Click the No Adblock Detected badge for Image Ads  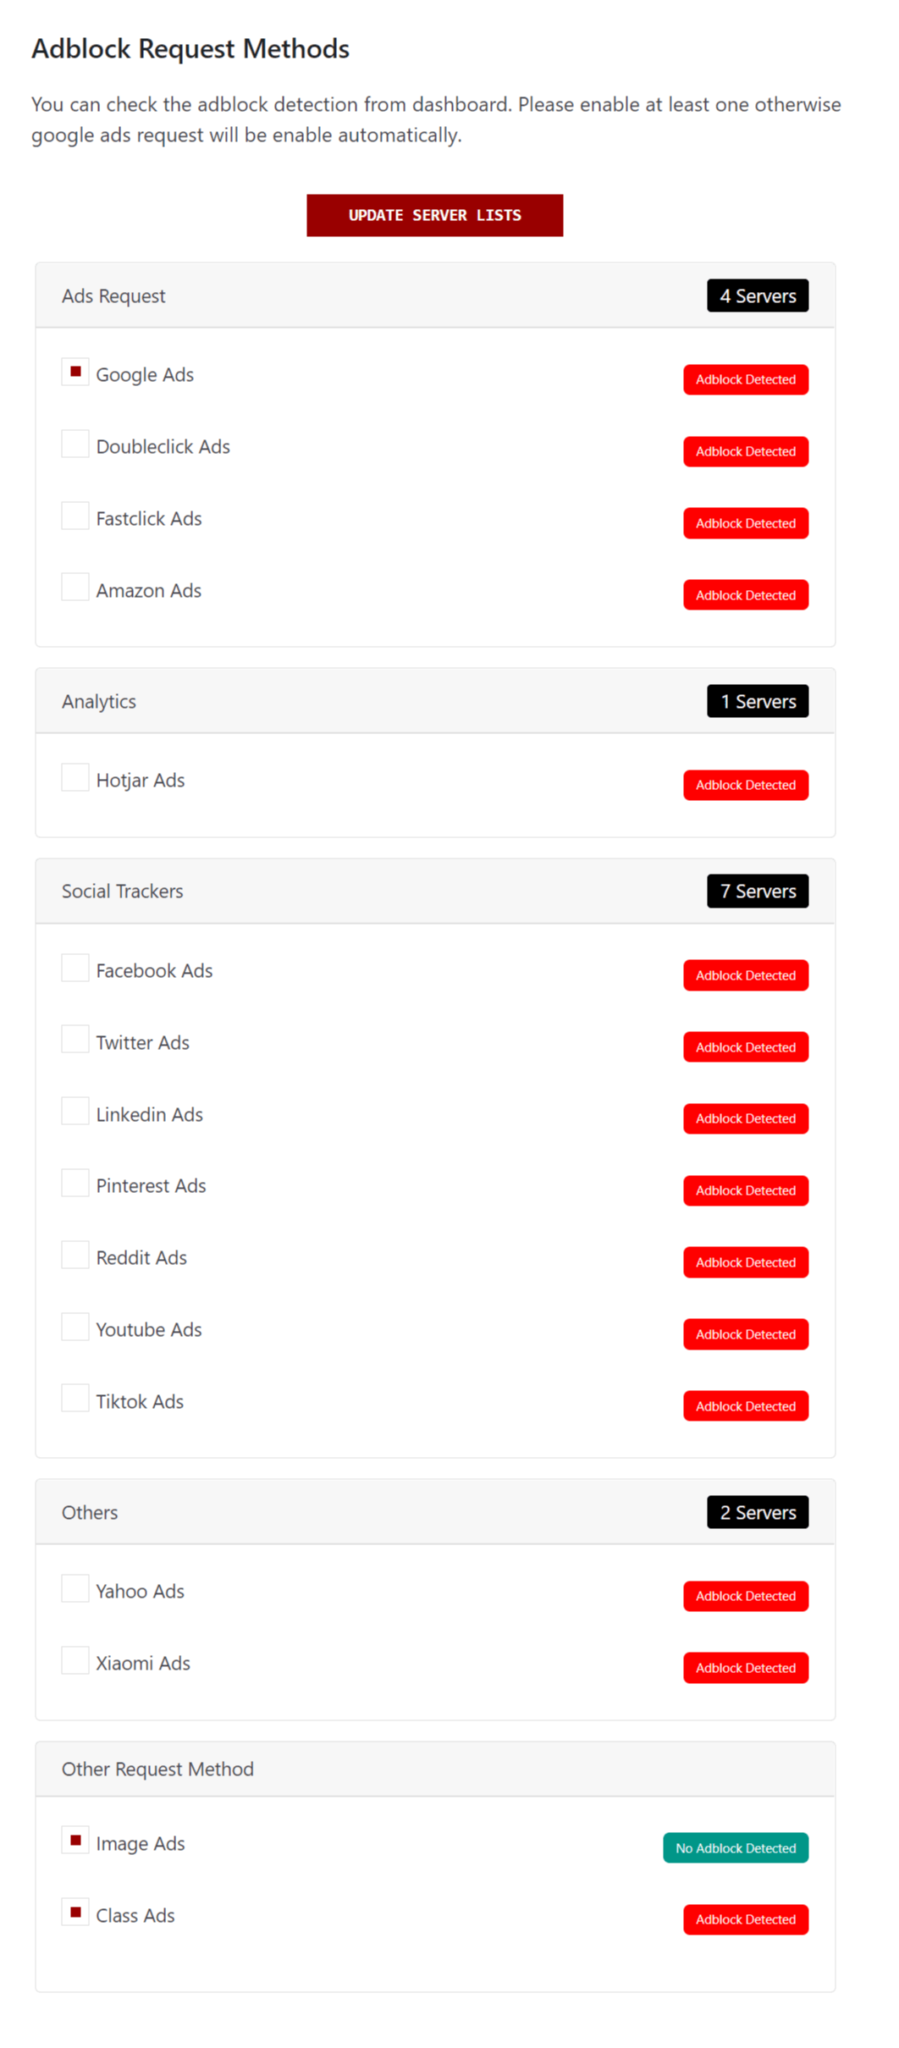pos(735,1847)
